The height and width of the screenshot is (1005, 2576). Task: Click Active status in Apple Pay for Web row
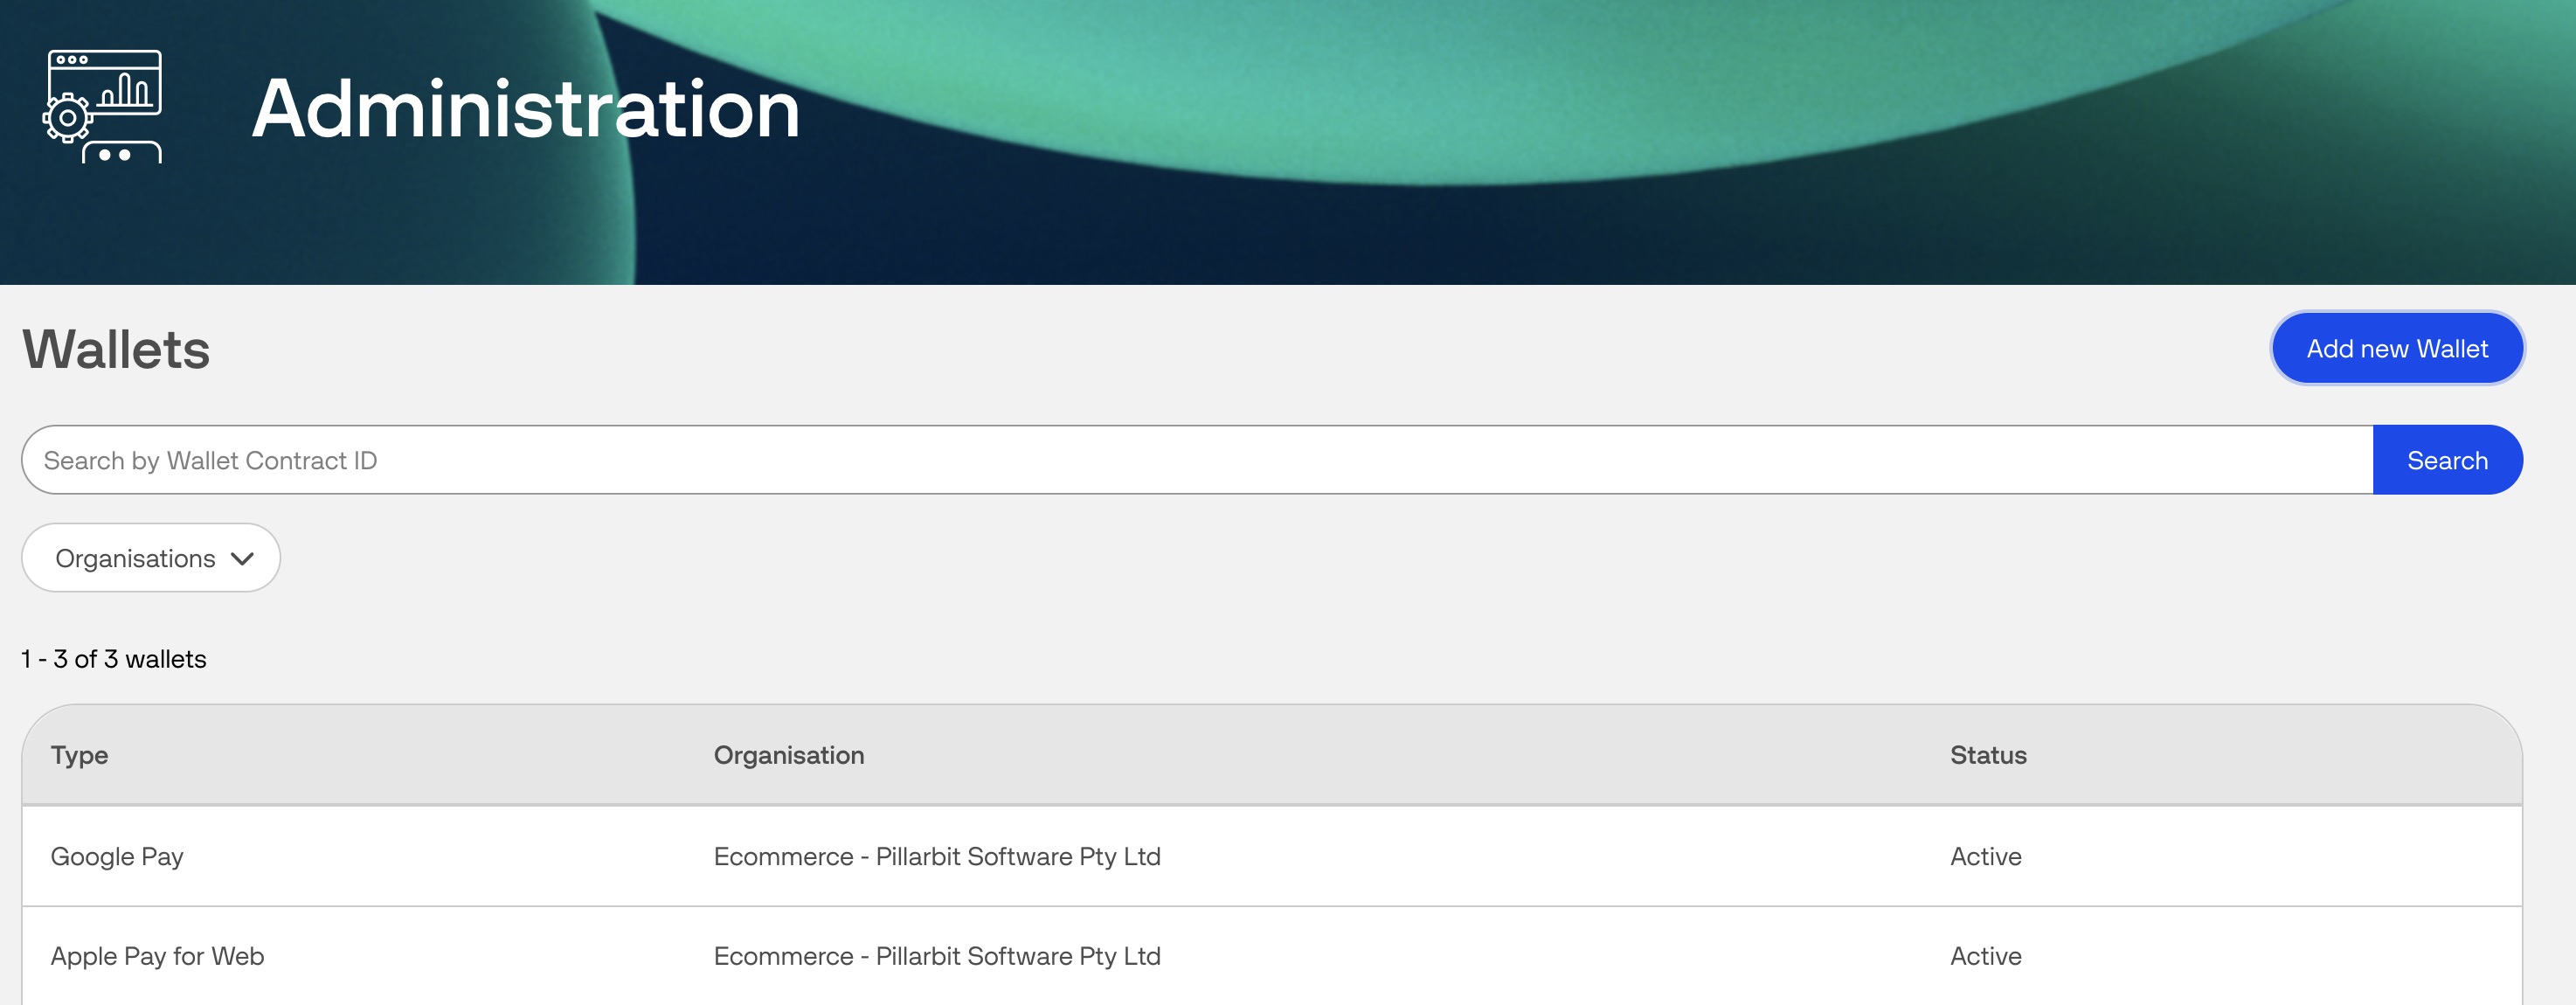pyautogui.click(x=1985, y=956)
